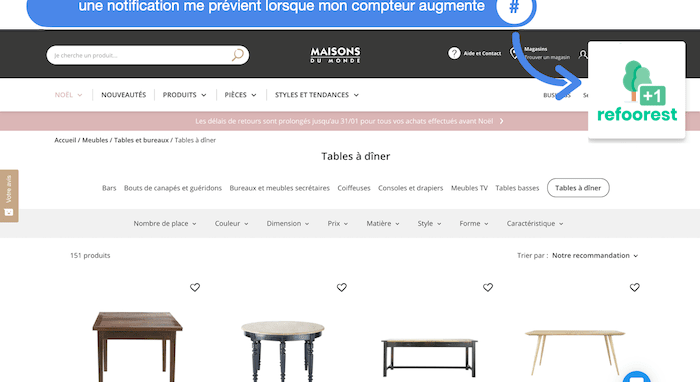Click the hashtag circle icon in the blue banner
This screenshot has width=700, height=382.
tap(514, 8)
